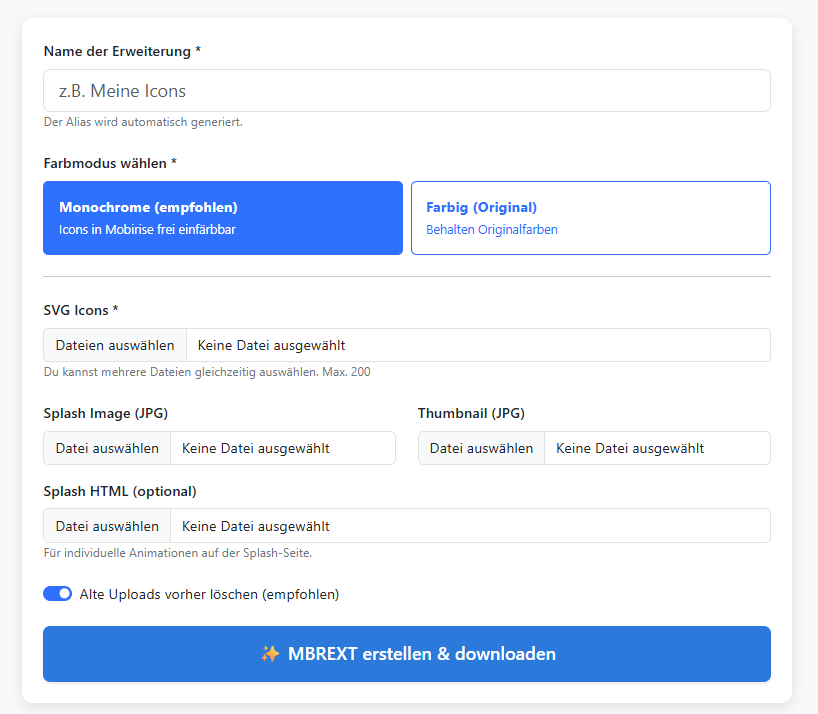This screenshot has height=714, width=818.
Task: Click Datei auswählen for Splash Image
Action: (x=107, y=448)
